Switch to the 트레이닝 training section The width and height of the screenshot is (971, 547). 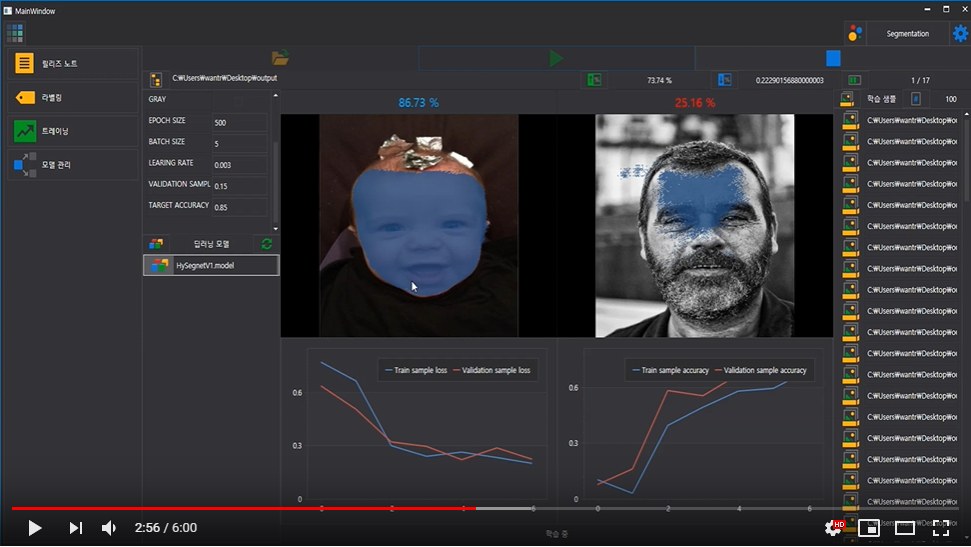pyautogui.click(x=73, y=131)
